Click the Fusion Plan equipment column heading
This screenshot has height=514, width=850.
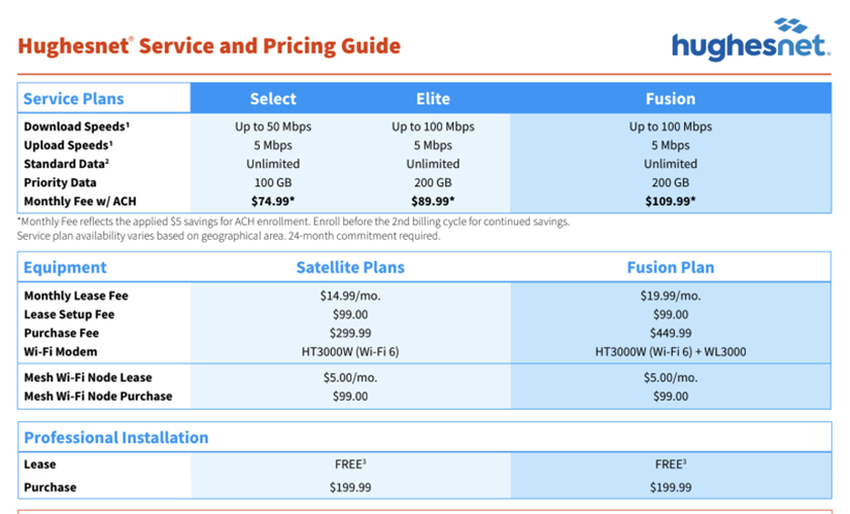point(670,267)
